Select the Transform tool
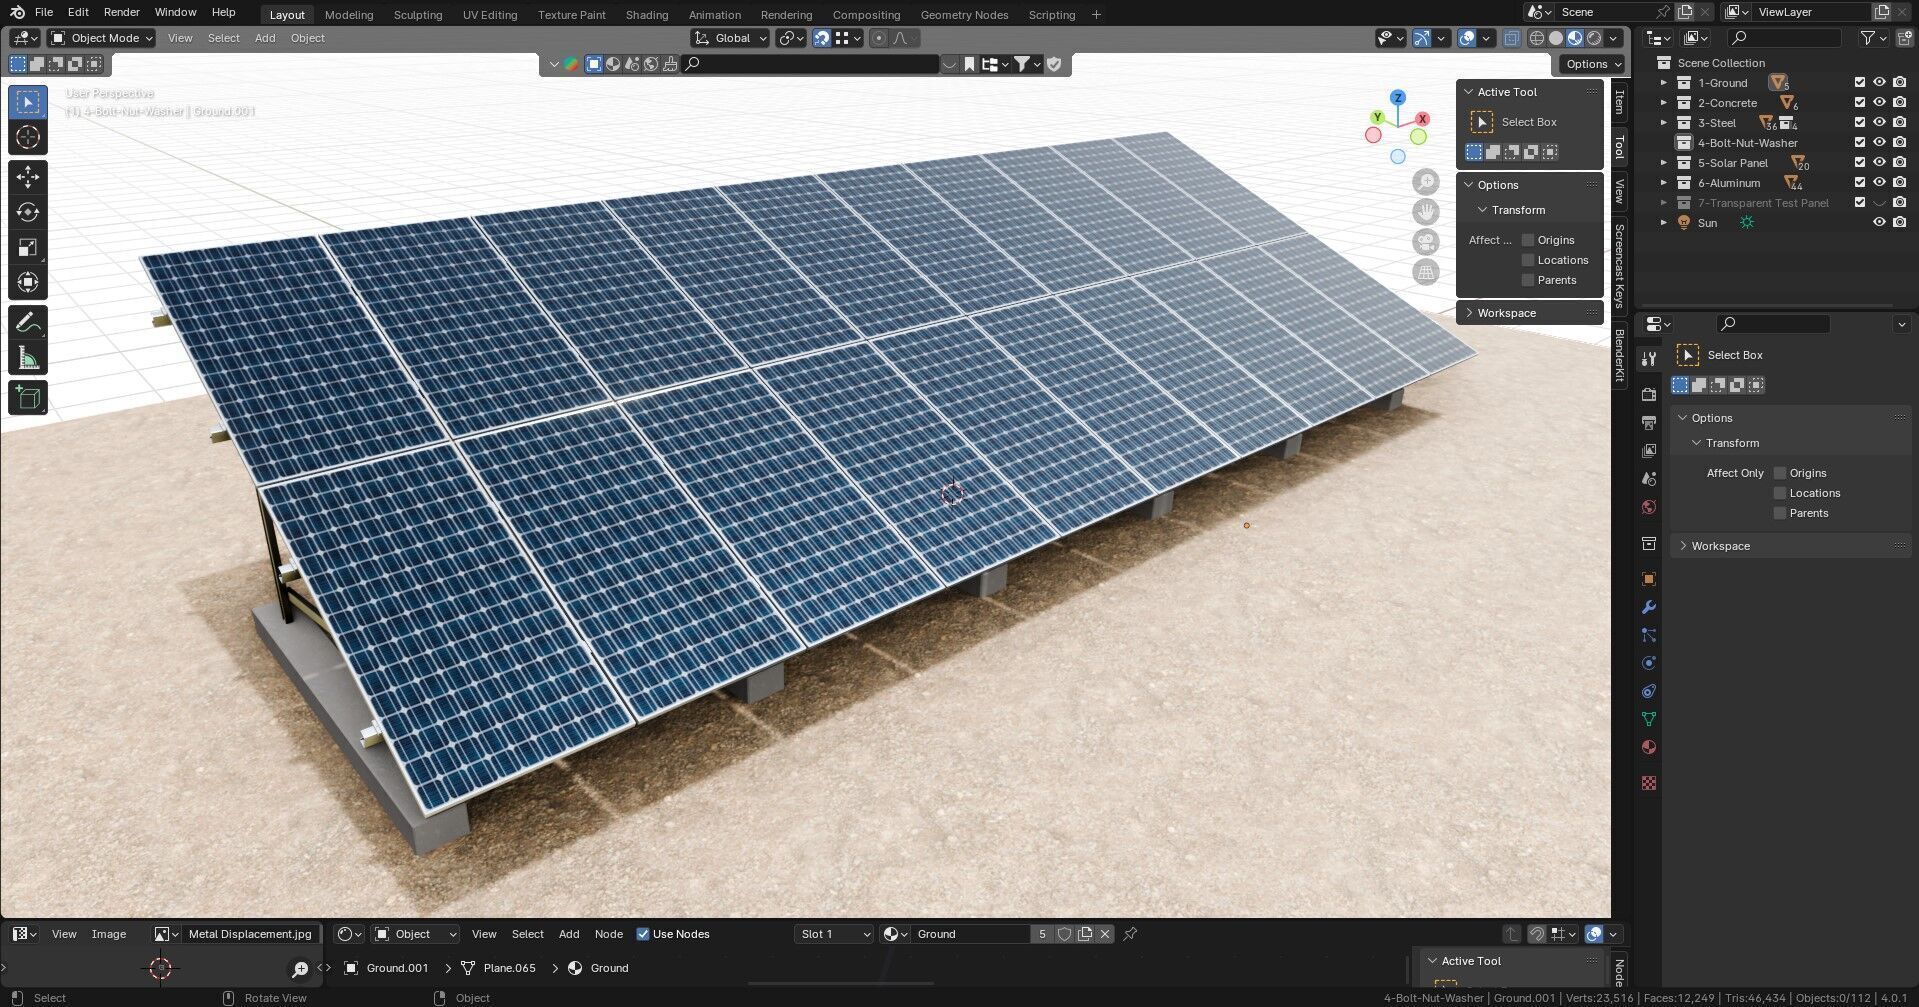This screenshot has width=1919, height=1007. pyautogui.click(x=28, y=282)
